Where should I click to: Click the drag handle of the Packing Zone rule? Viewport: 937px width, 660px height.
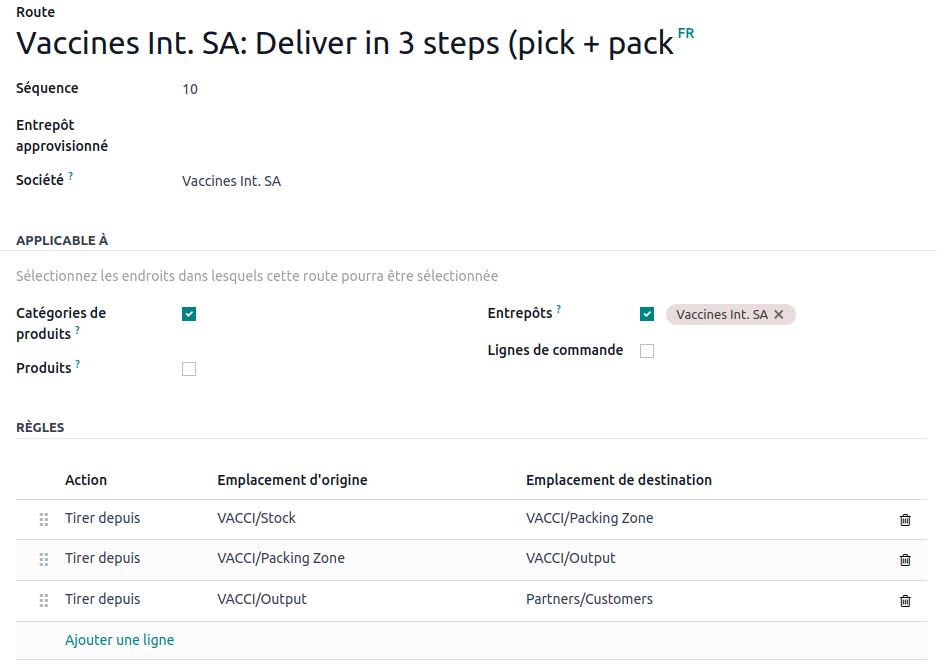tap(43, 560)
